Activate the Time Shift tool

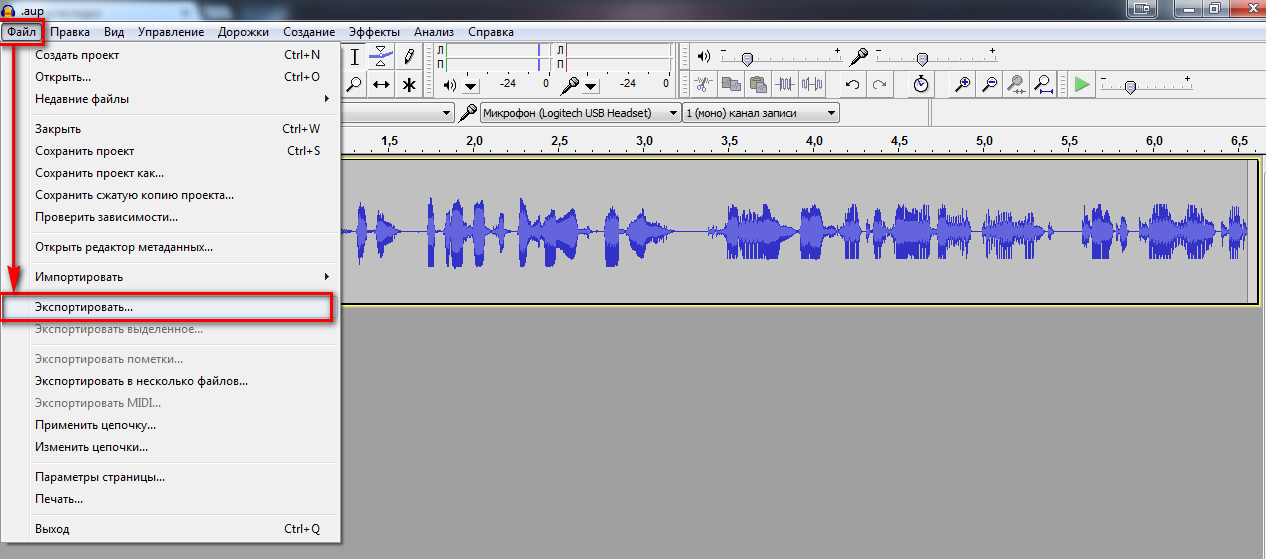pos(382,85)
